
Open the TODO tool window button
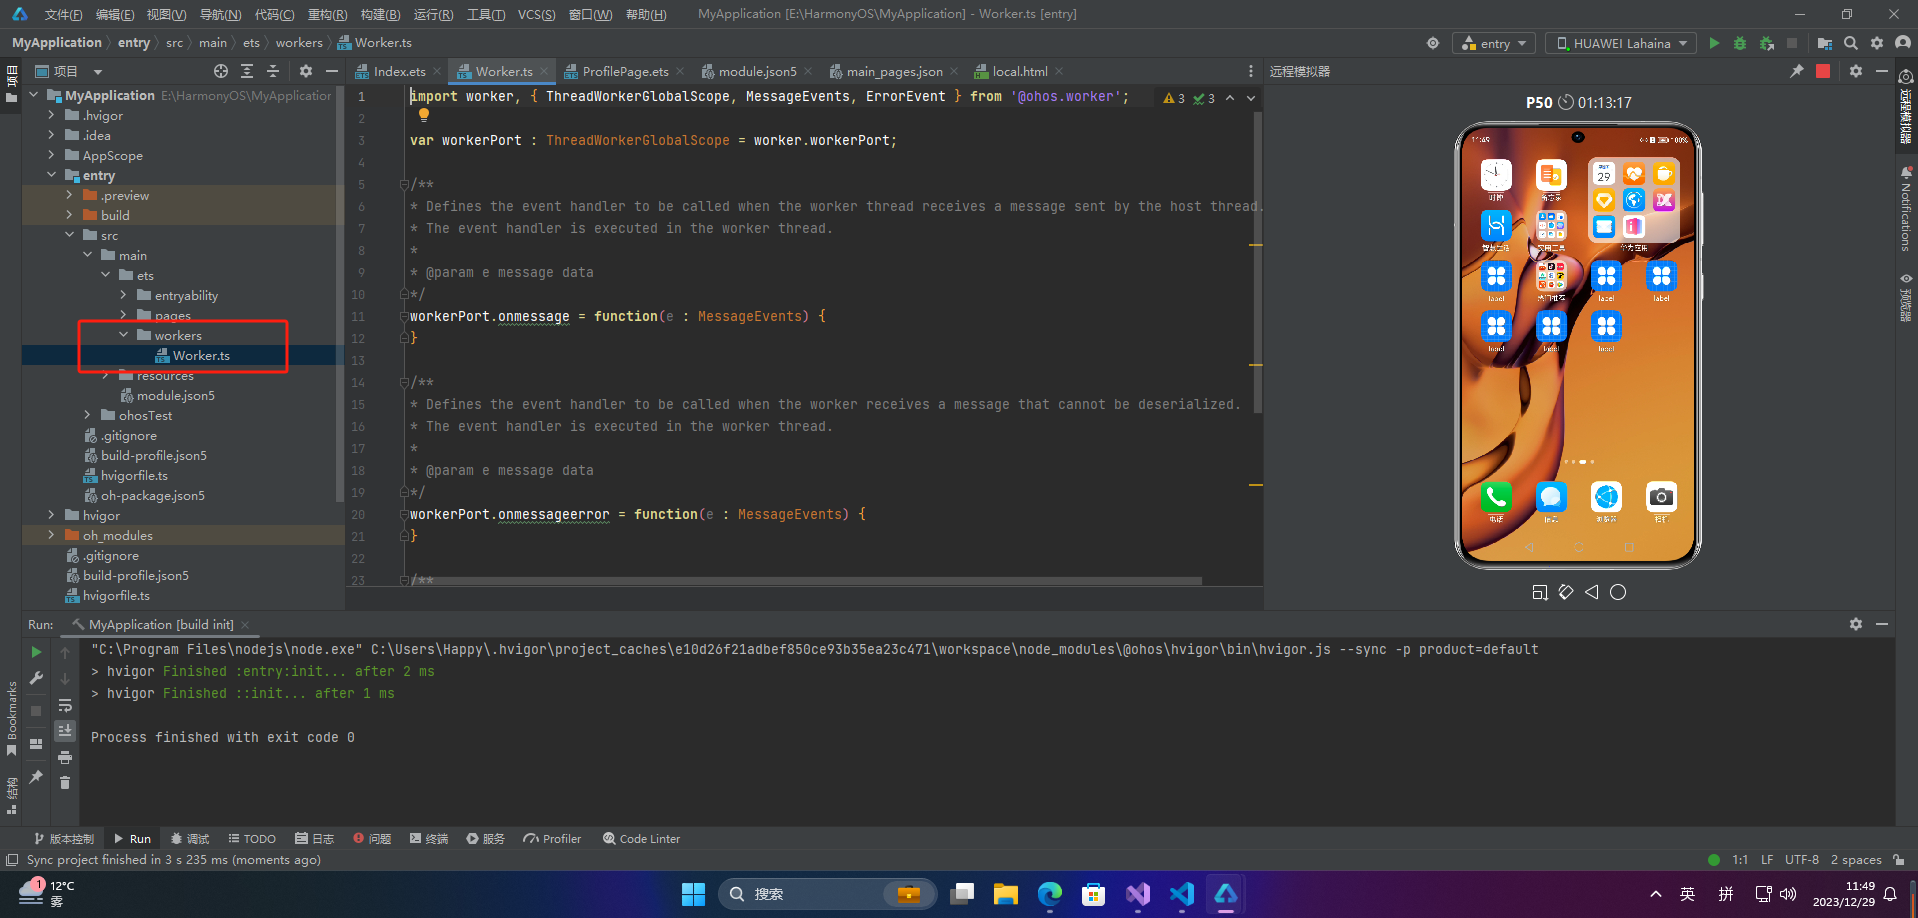(252, 839)
